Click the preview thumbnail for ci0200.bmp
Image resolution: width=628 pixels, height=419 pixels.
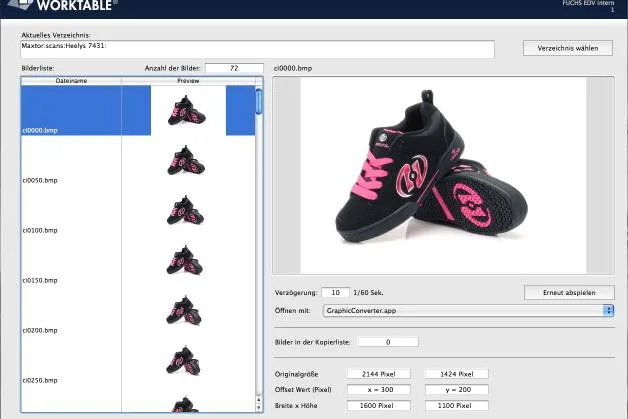tap(184, 310)
